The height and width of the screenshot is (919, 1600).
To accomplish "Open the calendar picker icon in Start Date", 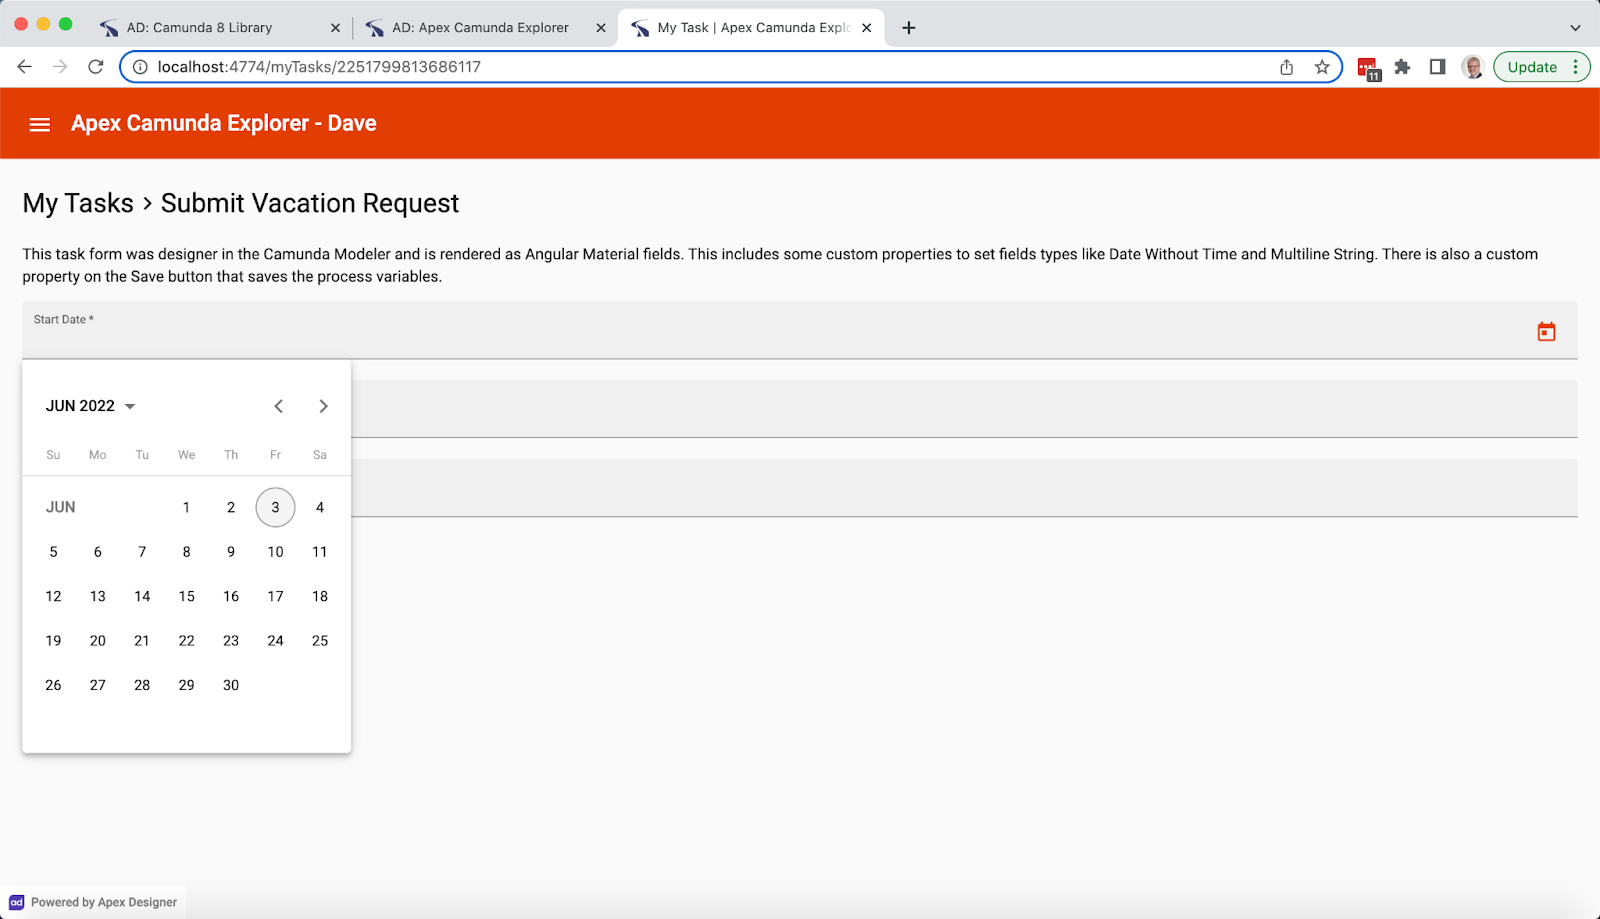I will pyautogui.click(x=1546, y=332).
